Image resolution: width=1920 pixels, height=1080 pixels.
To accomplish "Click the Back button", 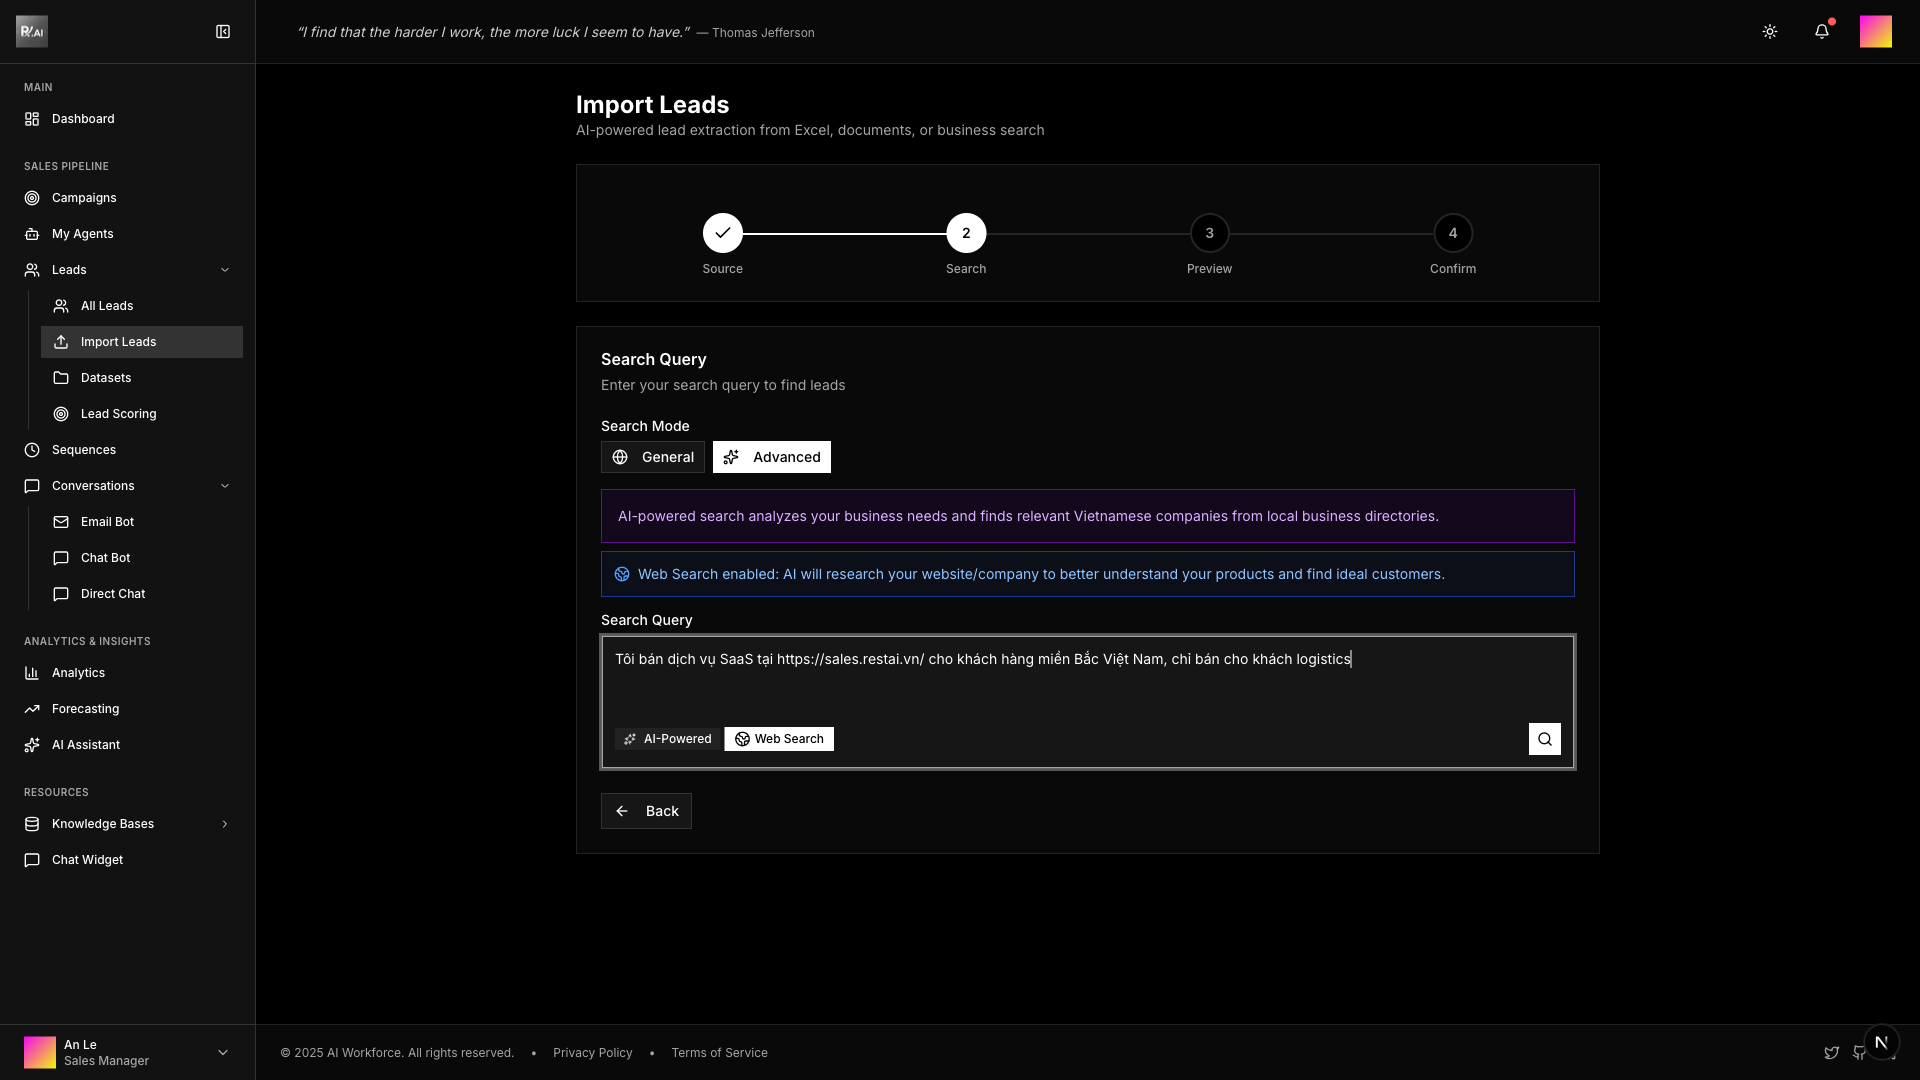I will 646,811.
